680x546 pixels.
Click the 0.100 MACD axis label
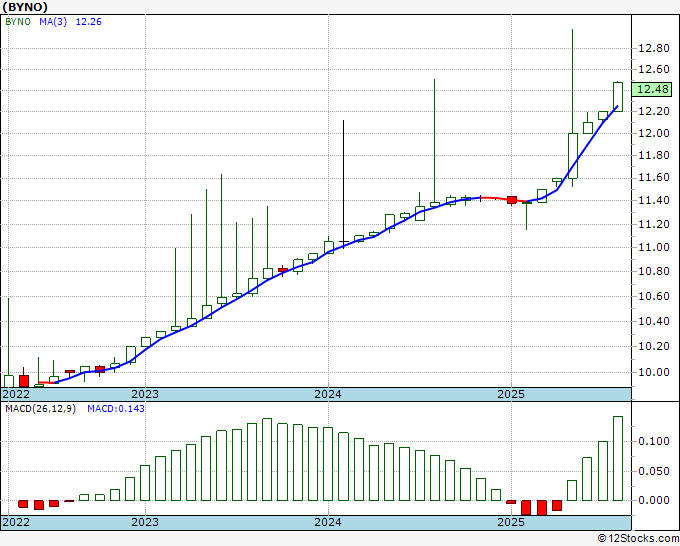click(654, 441)
